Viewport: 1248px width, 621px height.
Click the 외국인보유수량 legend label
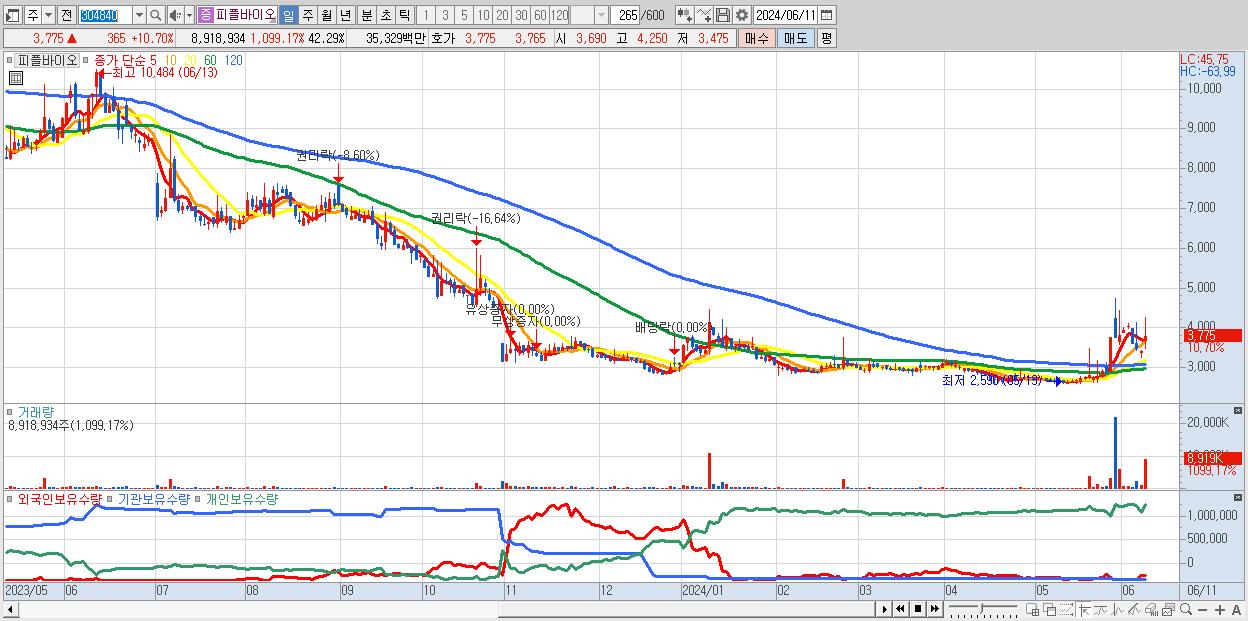pos(59,498)
